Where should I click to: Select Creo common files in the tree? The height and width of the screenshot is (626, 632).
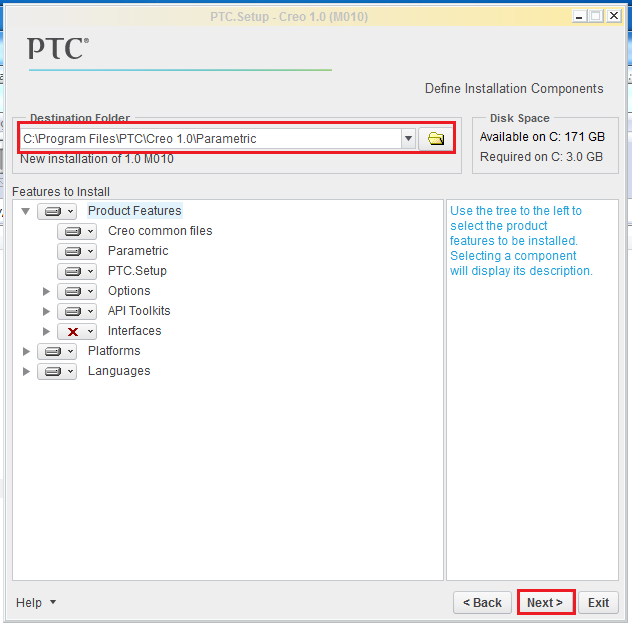click(160, 231)
